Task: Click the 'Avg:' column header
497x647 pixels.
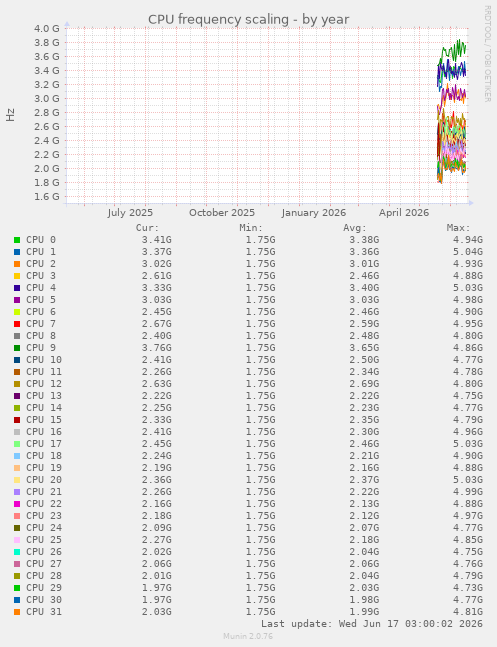Action: click(355, 228)
